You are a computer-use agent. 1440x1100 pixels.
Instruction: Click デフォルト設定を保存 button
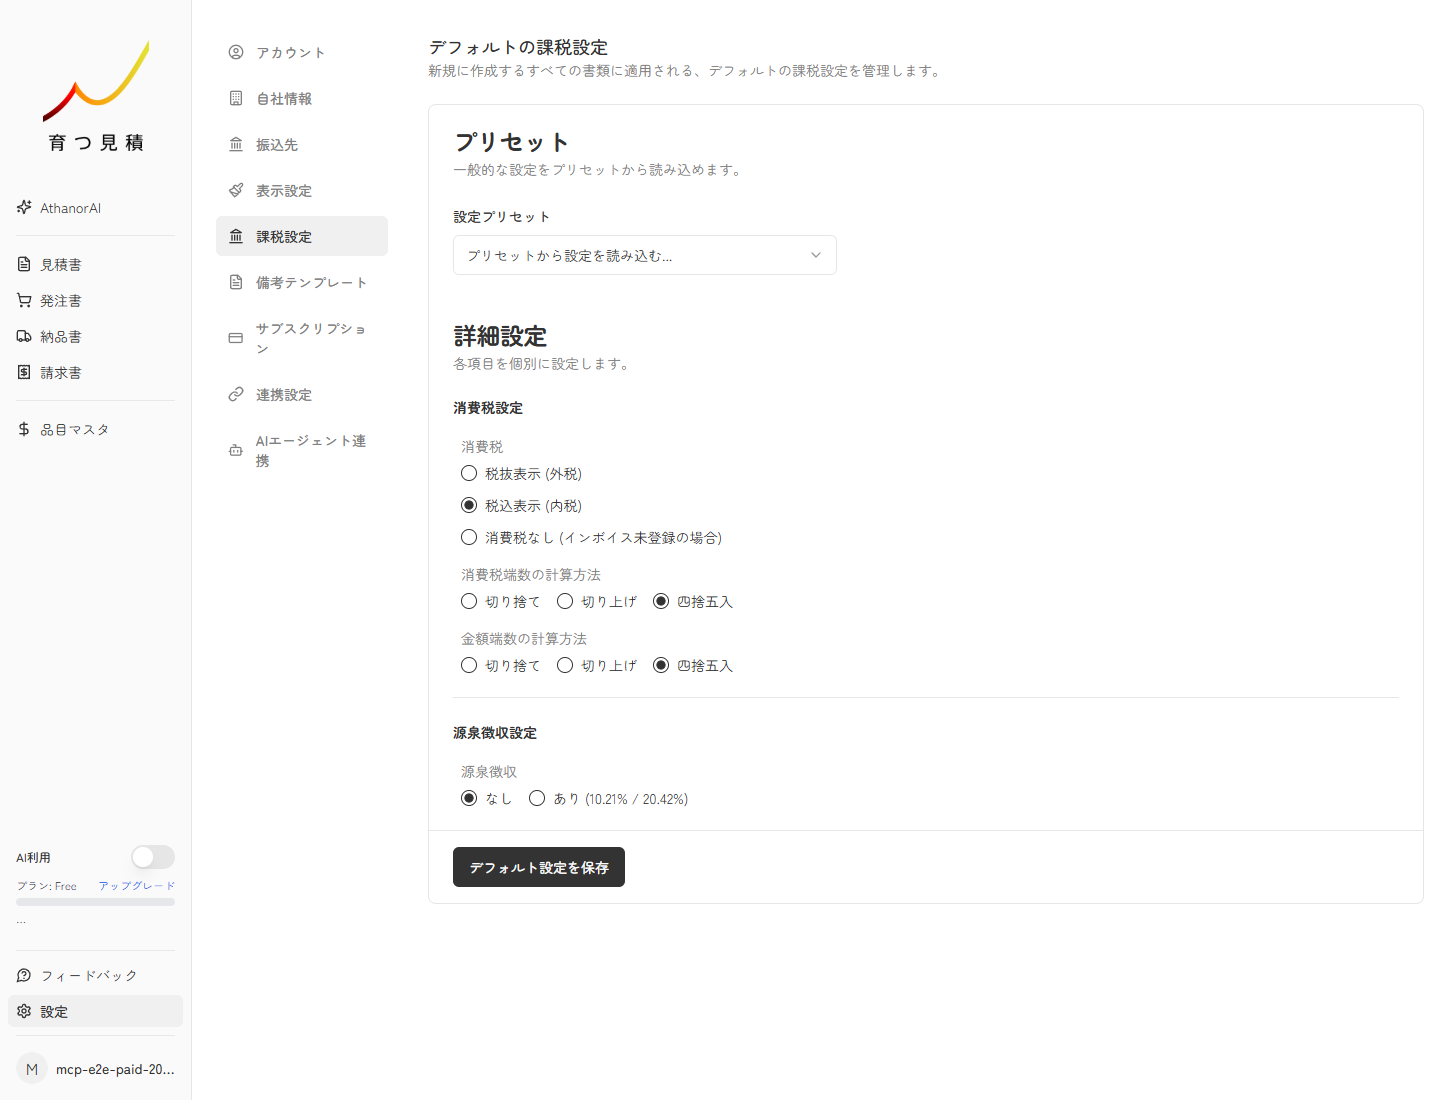(538, 867)
